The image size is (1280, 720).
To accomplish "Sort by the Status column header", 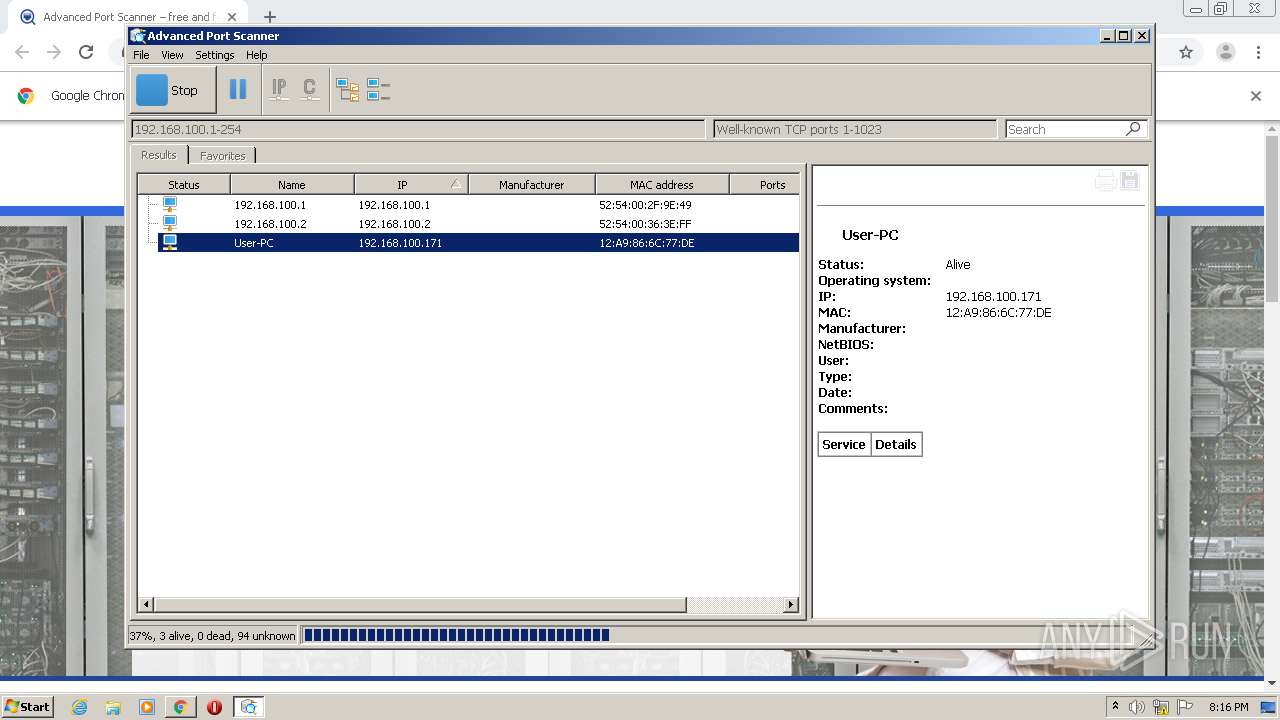I will (x=184, y=184).
